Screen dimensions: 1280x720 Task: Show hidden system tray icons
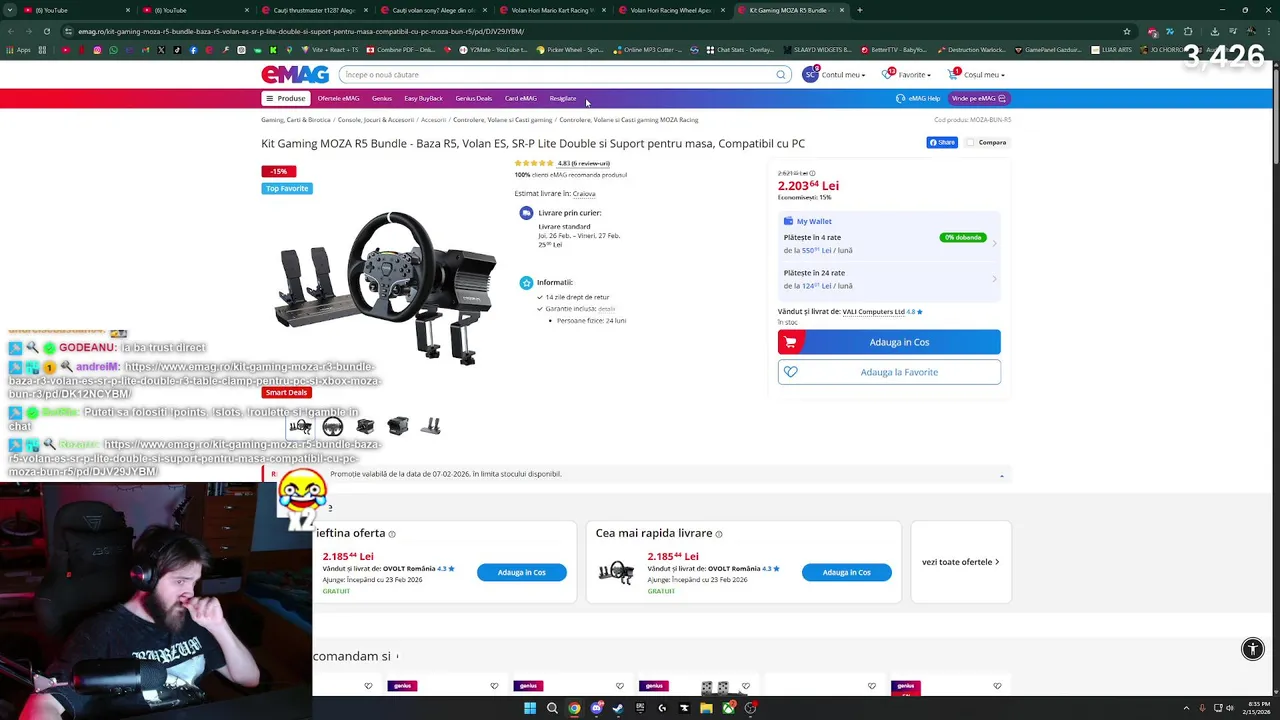pos(1188,708)
